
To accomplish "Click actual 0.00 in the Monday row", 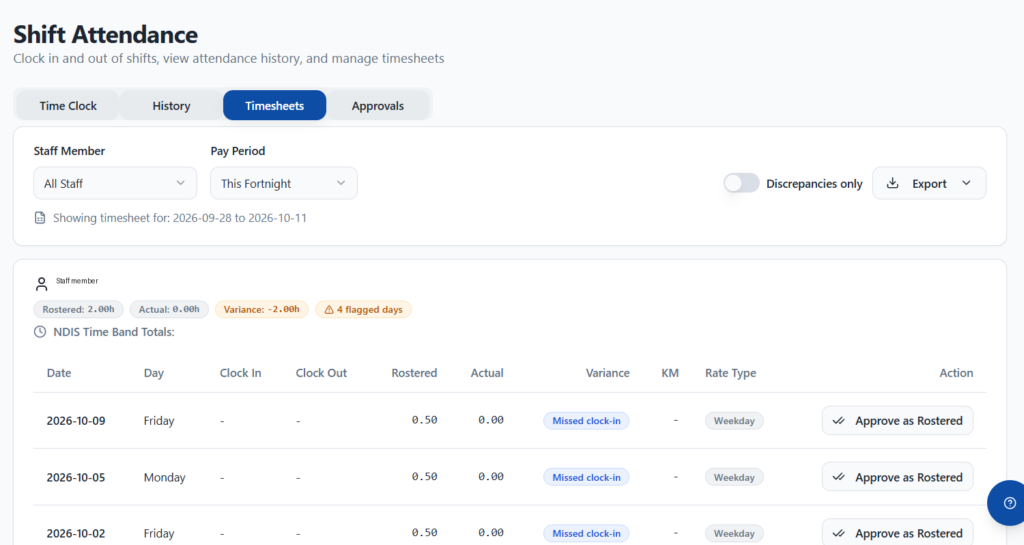I will point(490,476).
